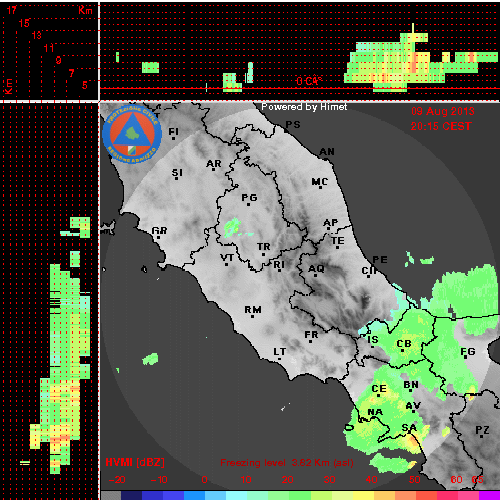Click the FI city marker
Screen dimensions: 500x500
click(x=173, y=133)
